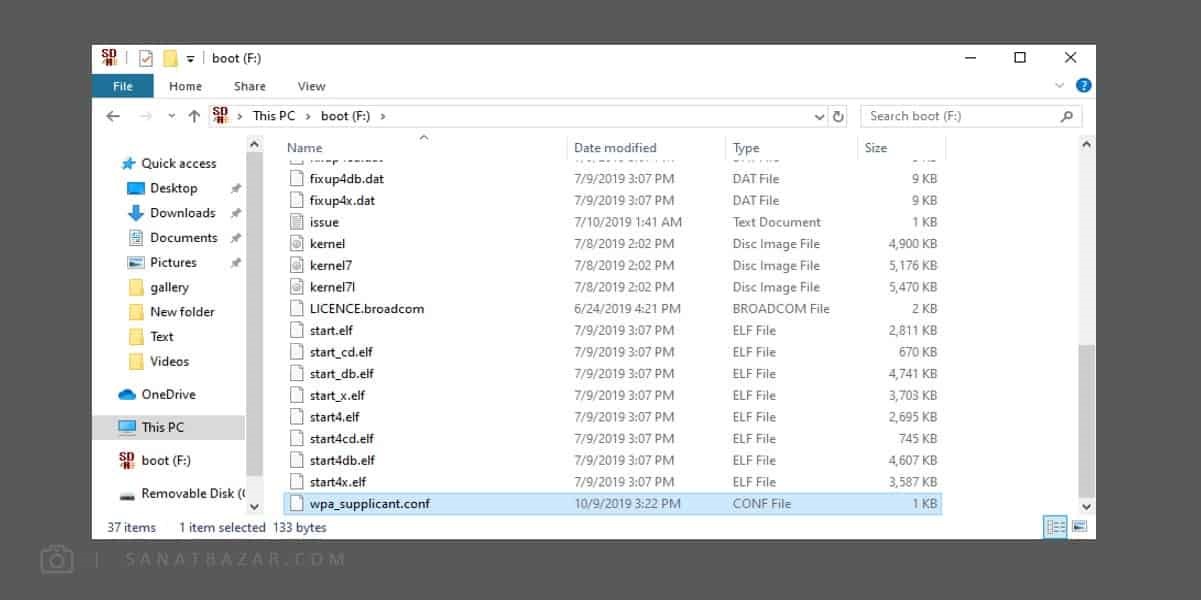Screen dimensions: 1201x600
Task: Sort by the Type column header
Action: (746, 148)
